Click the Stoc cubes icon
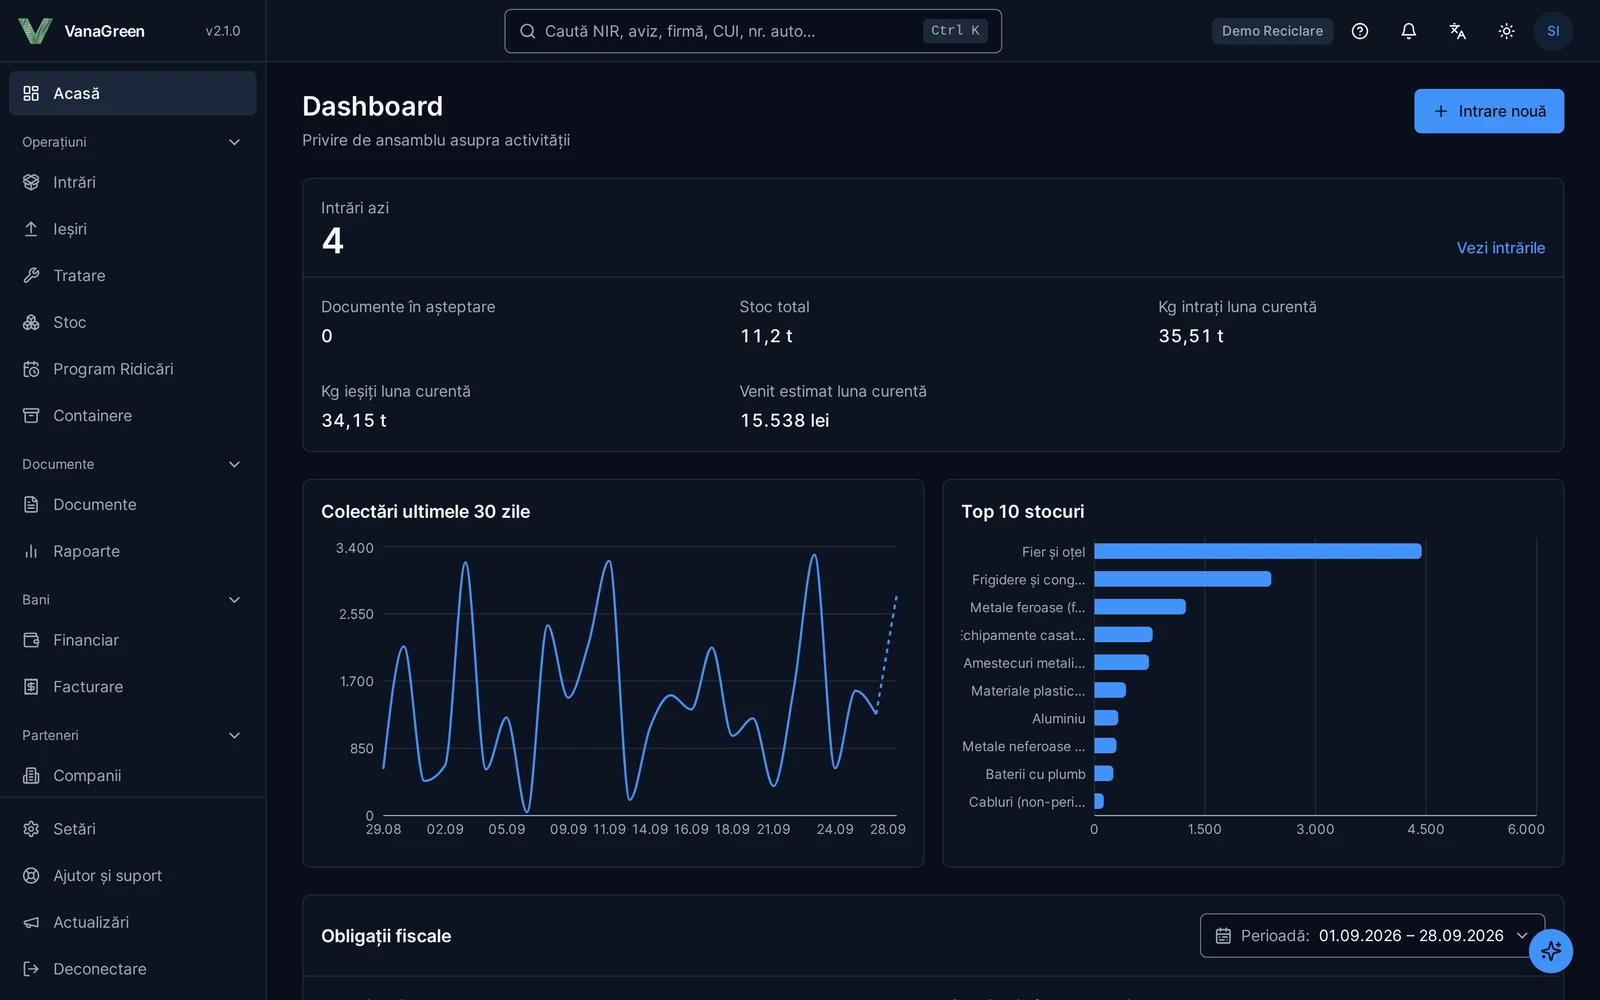1600x1000 pixels. pyautogui.click(x=31, y=322)
